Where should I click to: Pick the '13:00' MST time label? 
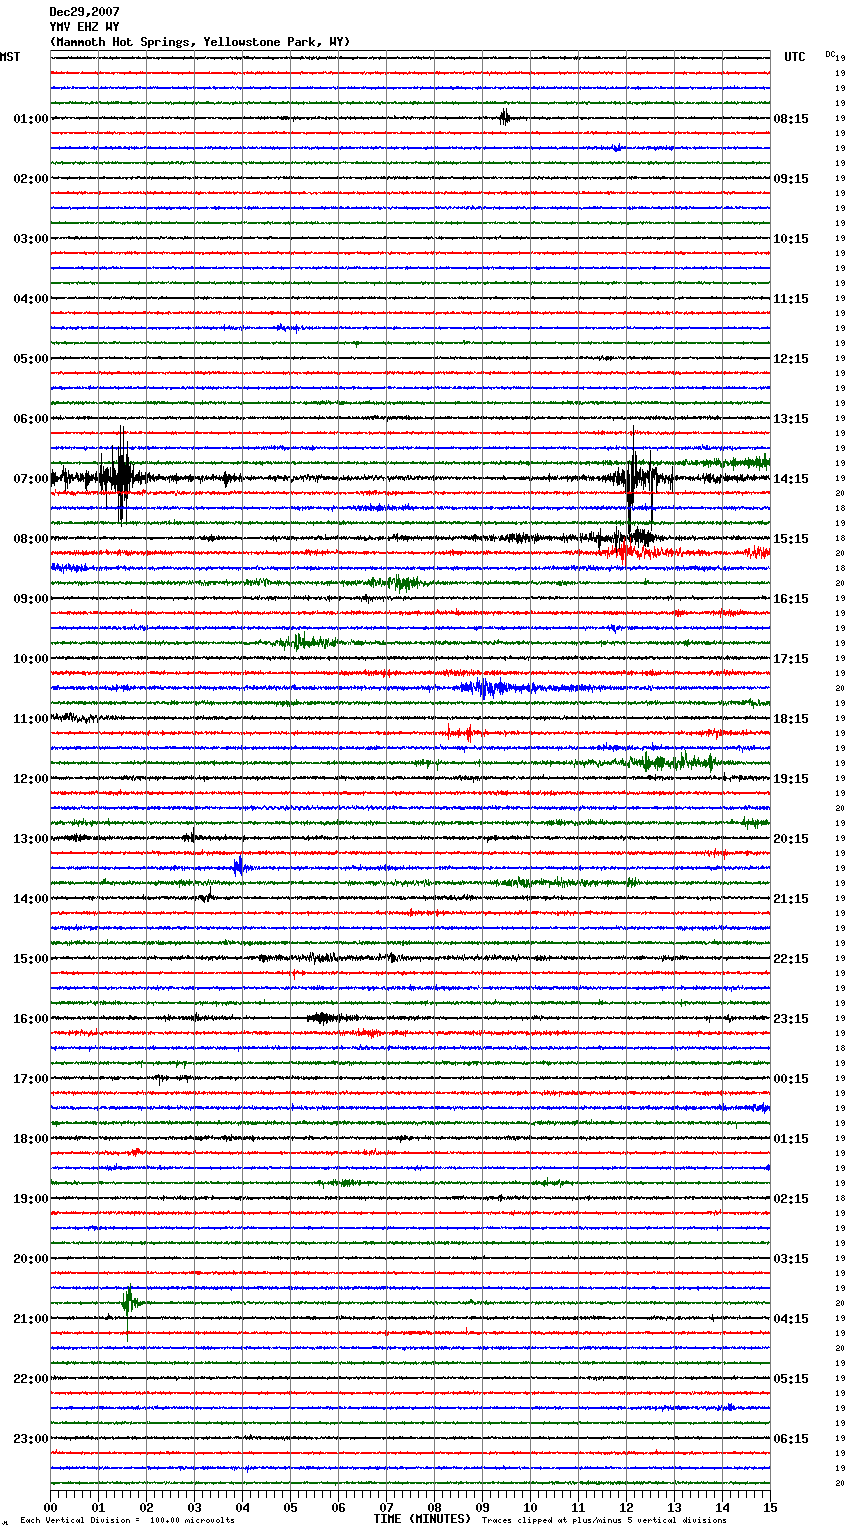pyautogui.click(x=31, y=839)
